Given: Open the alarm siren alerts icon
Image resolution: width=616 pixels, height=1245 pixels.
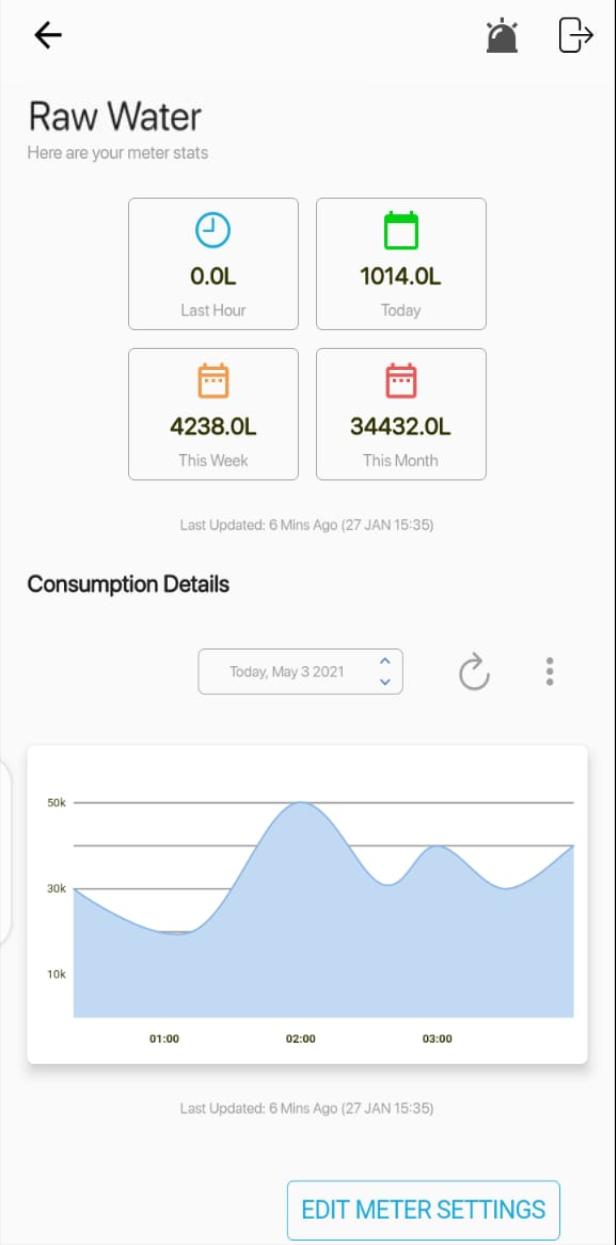Looking at the screenshot, I should tap(502, 35).
